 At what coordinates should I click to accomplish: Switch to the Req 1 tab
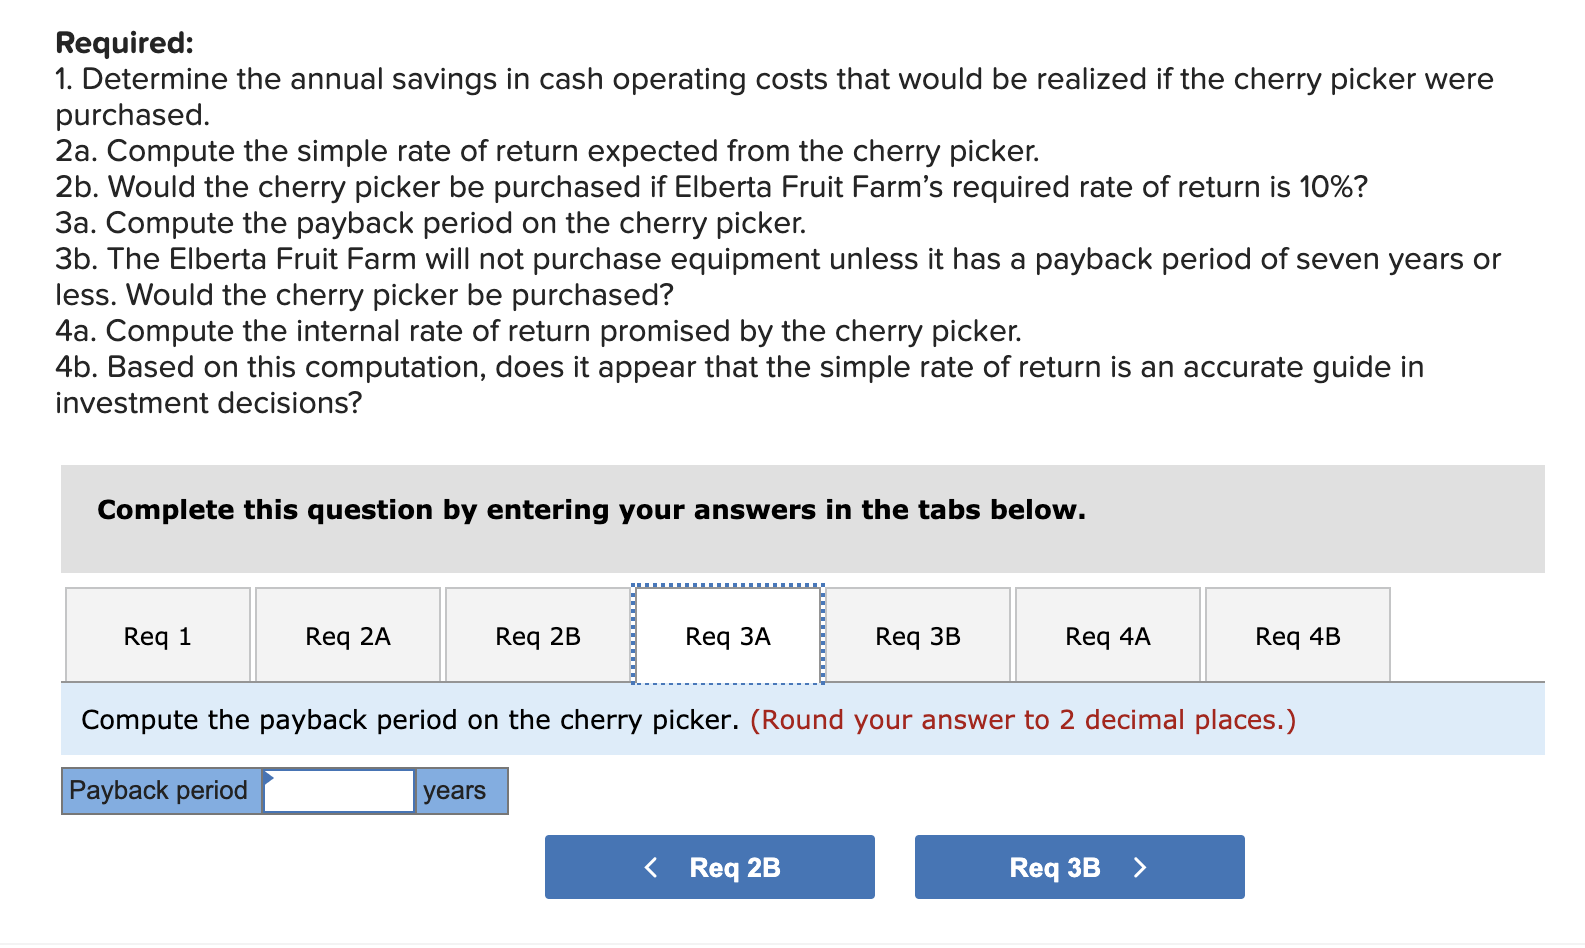click(157, 635)
